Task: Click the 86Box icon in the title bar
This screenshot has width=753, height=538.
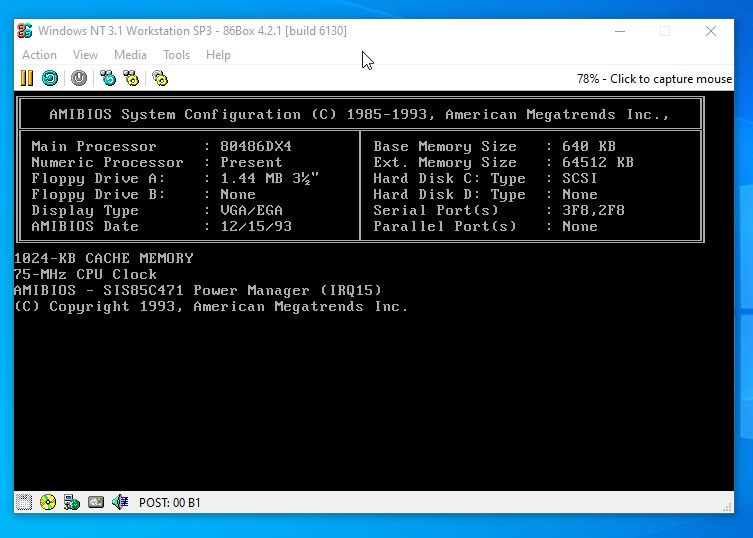Action: 25,31
